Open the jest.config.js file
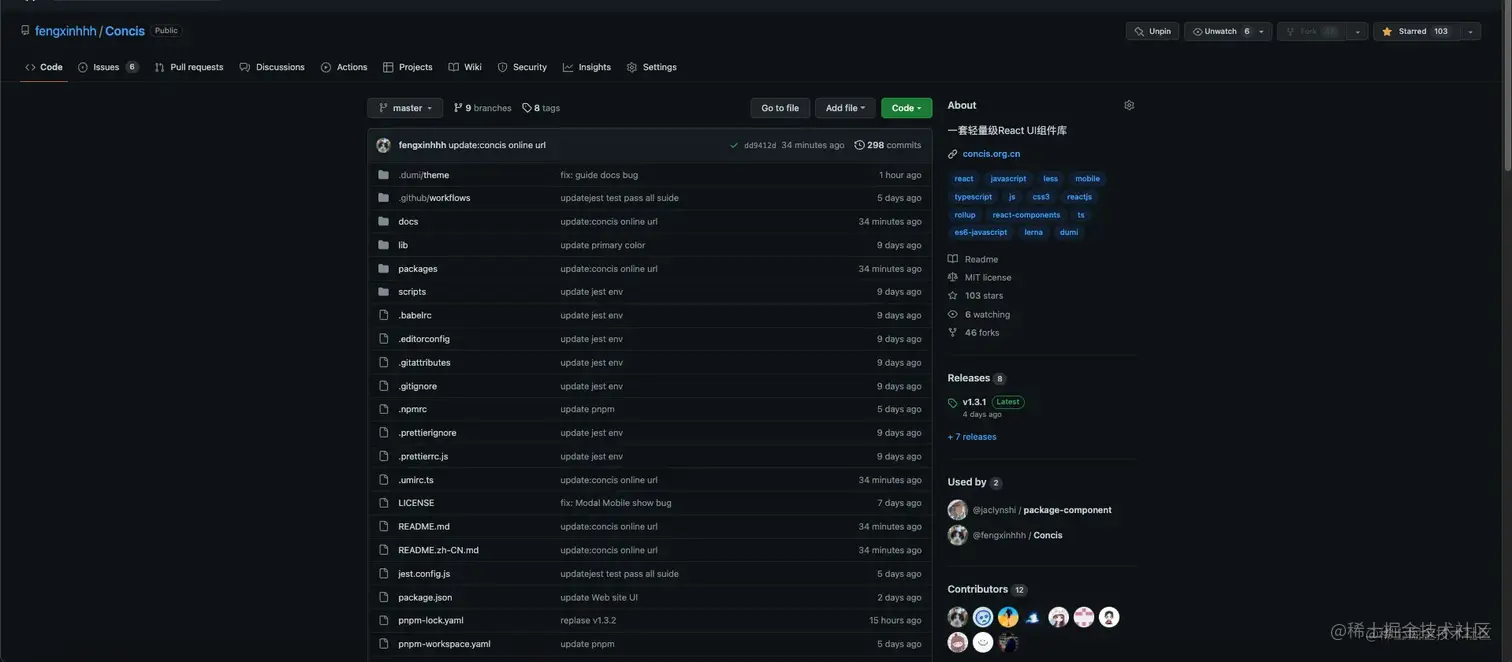 [x=424, y=574]
